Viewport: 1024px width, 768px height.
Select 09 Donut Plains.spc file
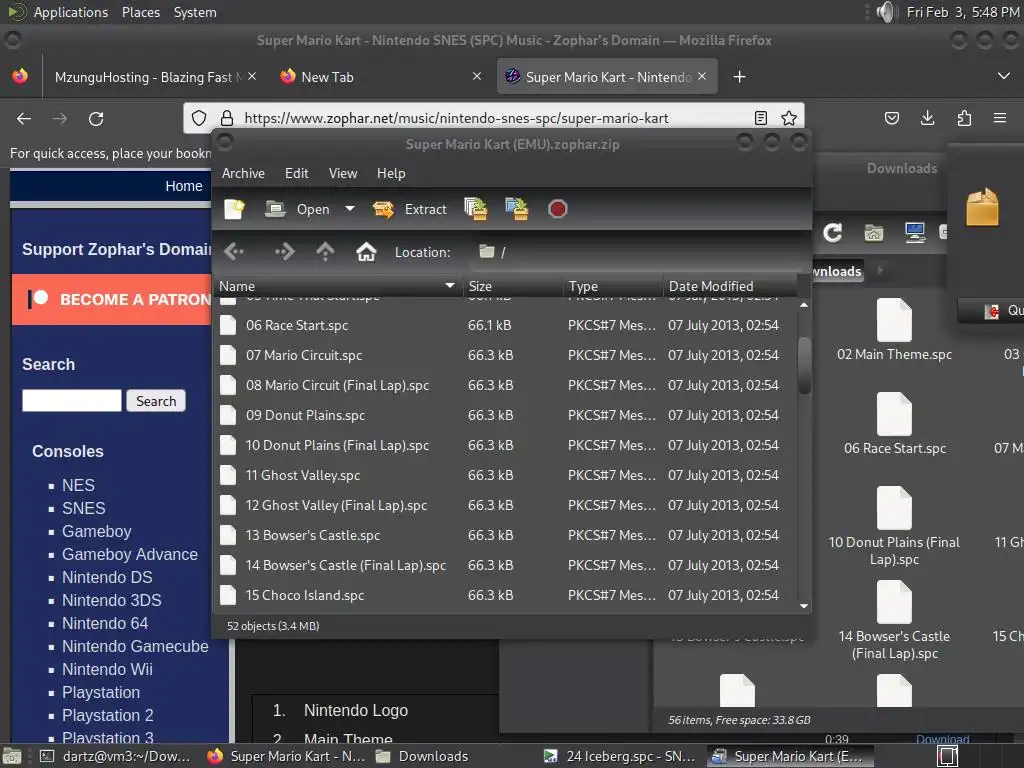pos(505,415)
